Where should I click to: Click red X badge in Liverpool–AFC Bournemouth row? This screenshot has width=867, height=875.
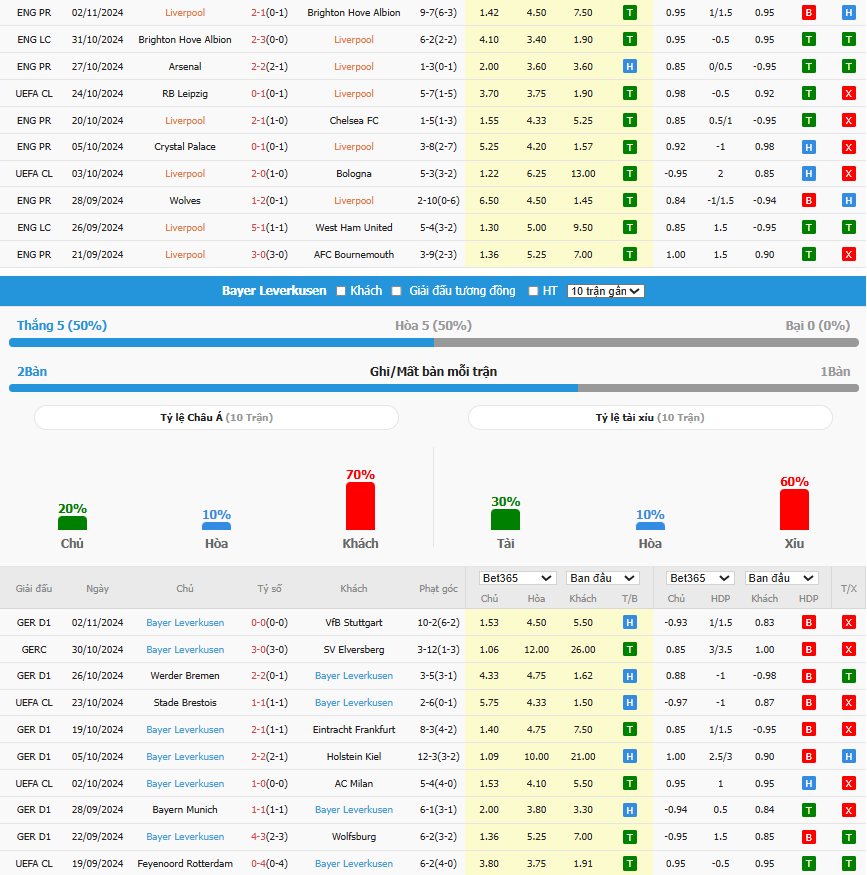tap(849, 254)
